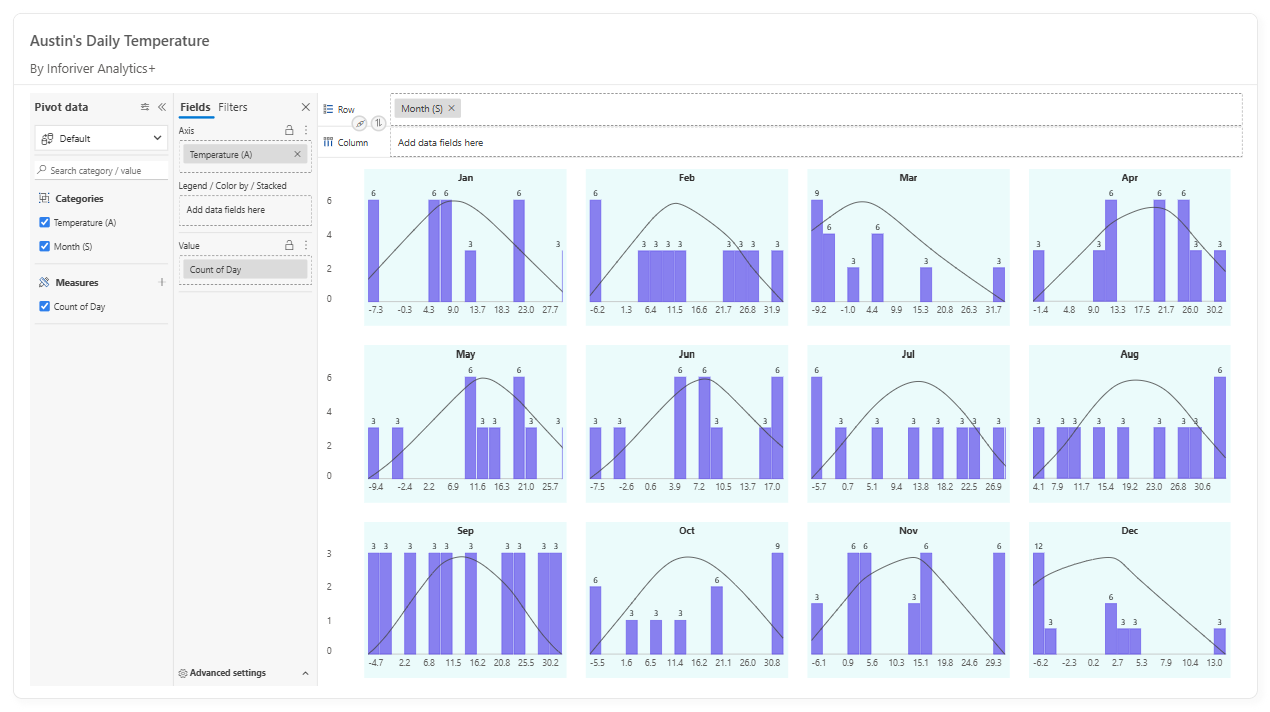Toggle the Count of Day measure checkbox
This screenshot has height=712, width=1270.
(x=44, y=307)
